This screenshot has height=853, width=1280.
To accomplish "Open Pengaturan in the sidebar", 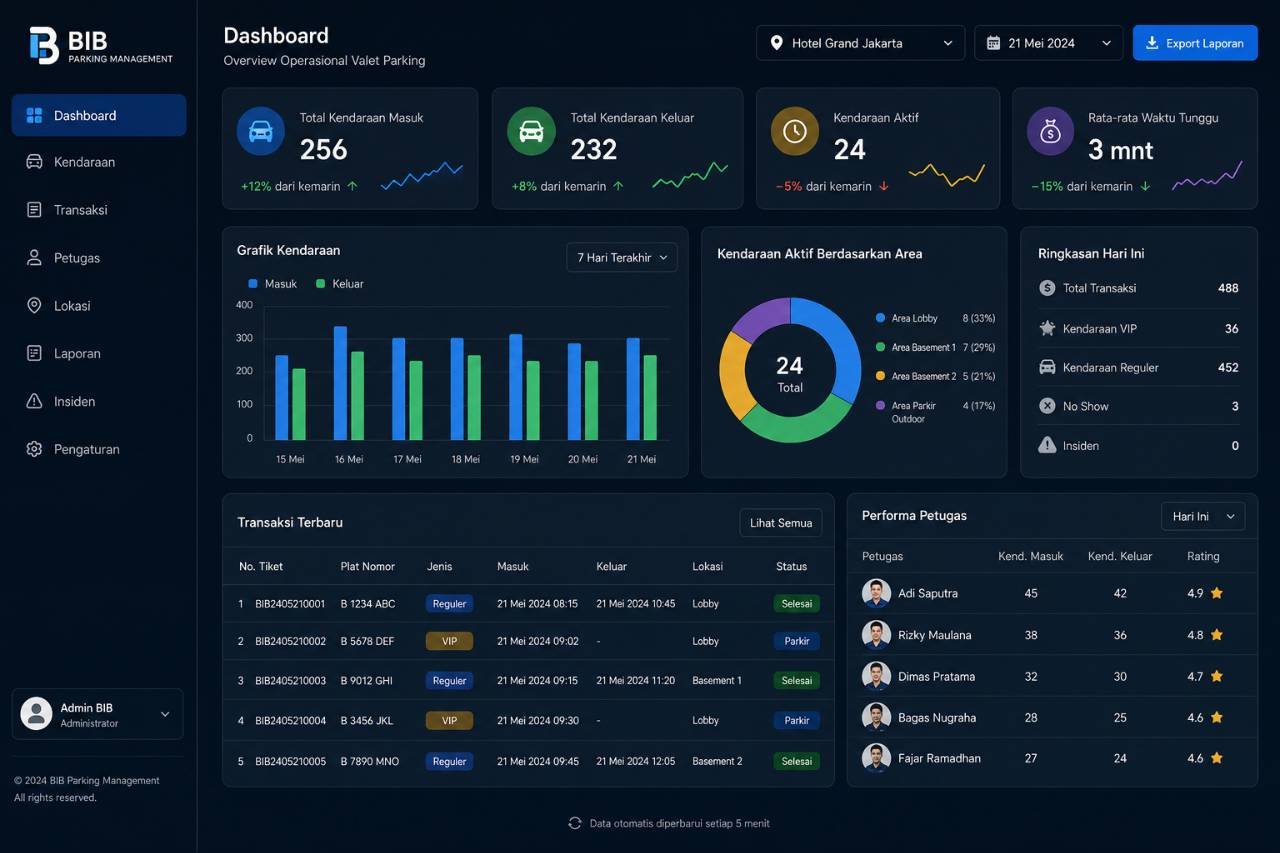I will [99, 449].
